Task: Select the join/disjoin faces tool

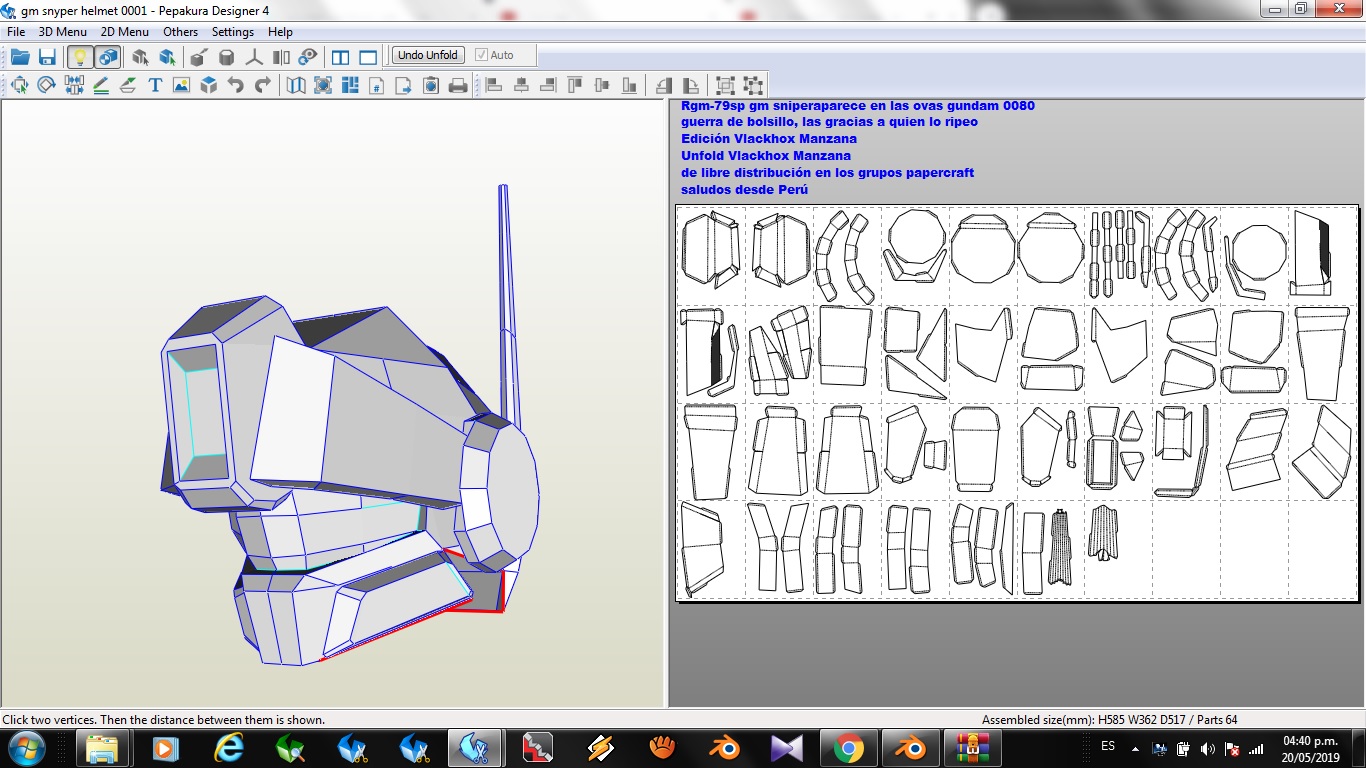Action: [73, 85]
